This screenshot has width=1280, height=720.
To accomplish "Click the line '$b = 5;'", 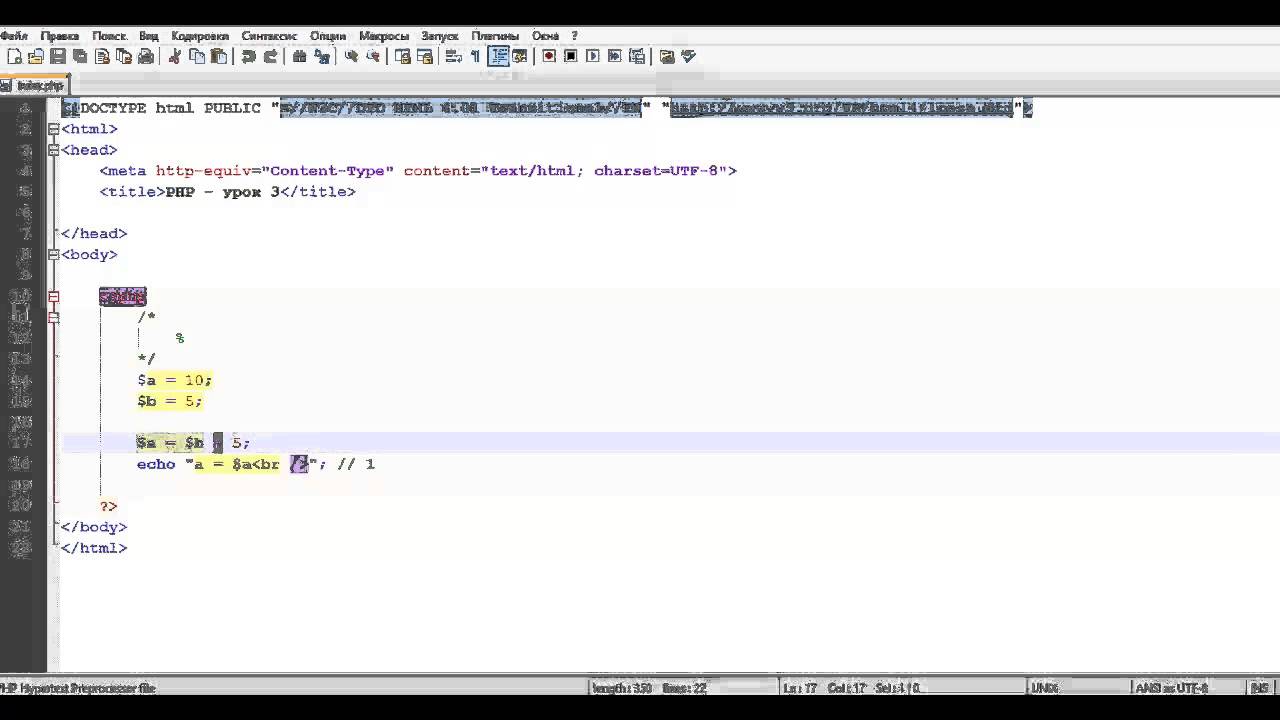I will [170, 401].
